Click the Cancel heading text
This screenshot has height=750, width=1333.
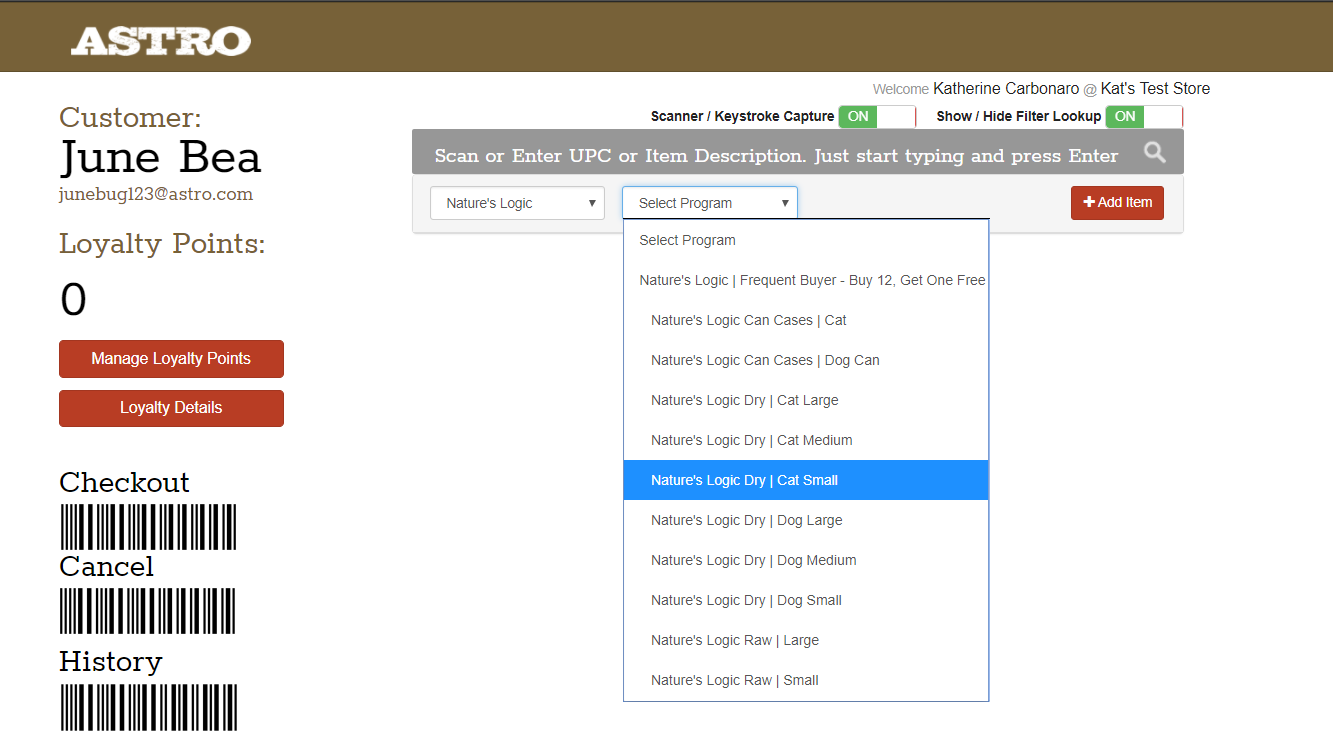[x=106, y=566]
